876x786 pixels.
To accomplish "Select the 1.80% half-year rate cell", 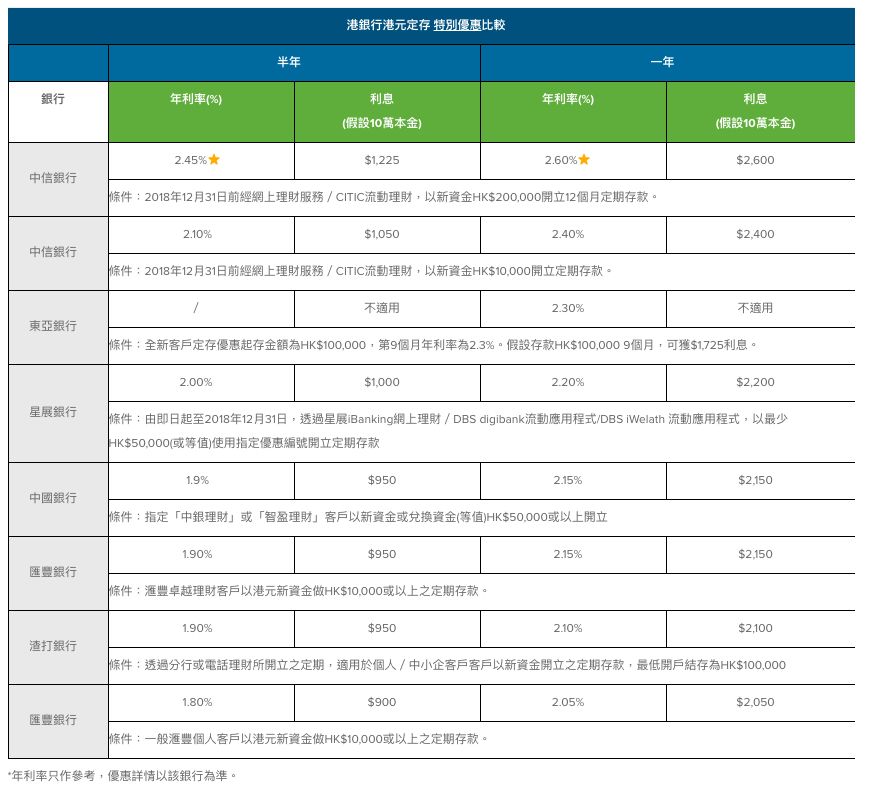I will [x=201, y=703].
